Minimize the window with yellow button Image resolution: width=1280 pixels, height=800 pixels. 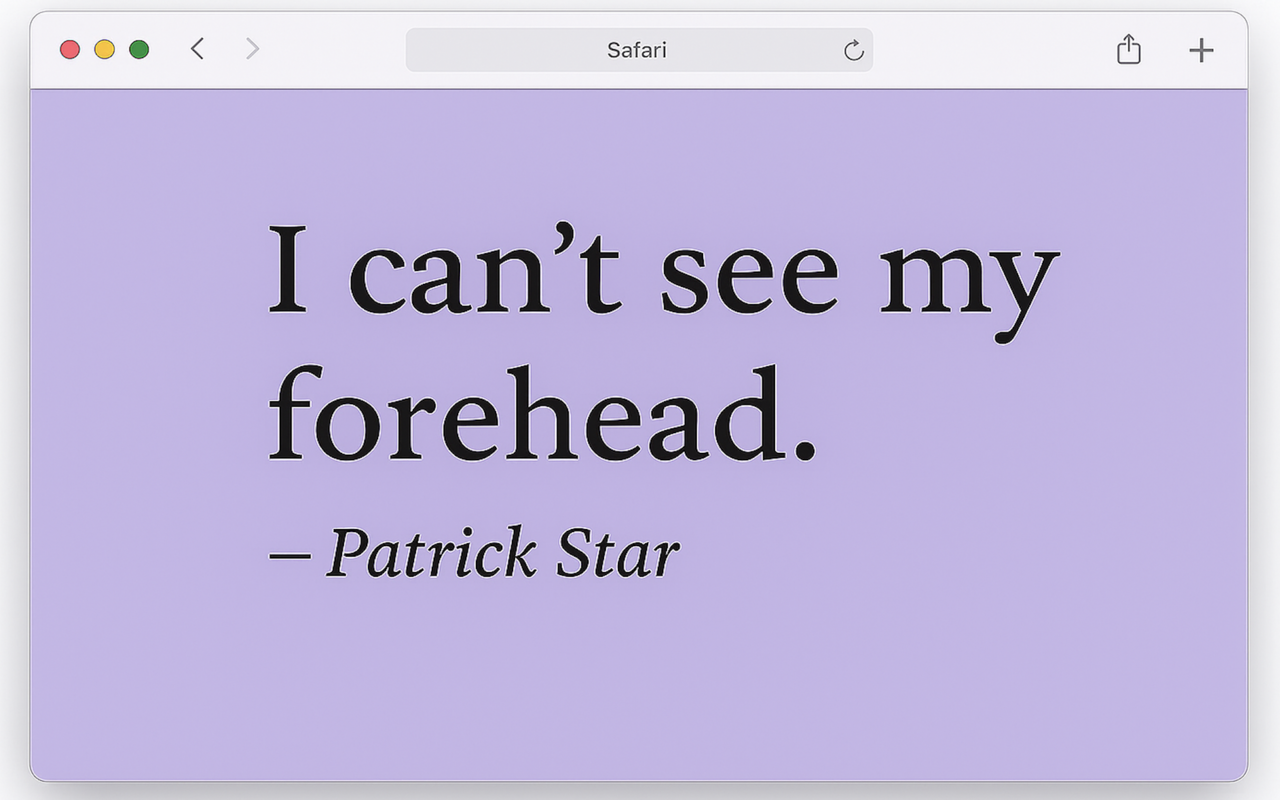104,49
